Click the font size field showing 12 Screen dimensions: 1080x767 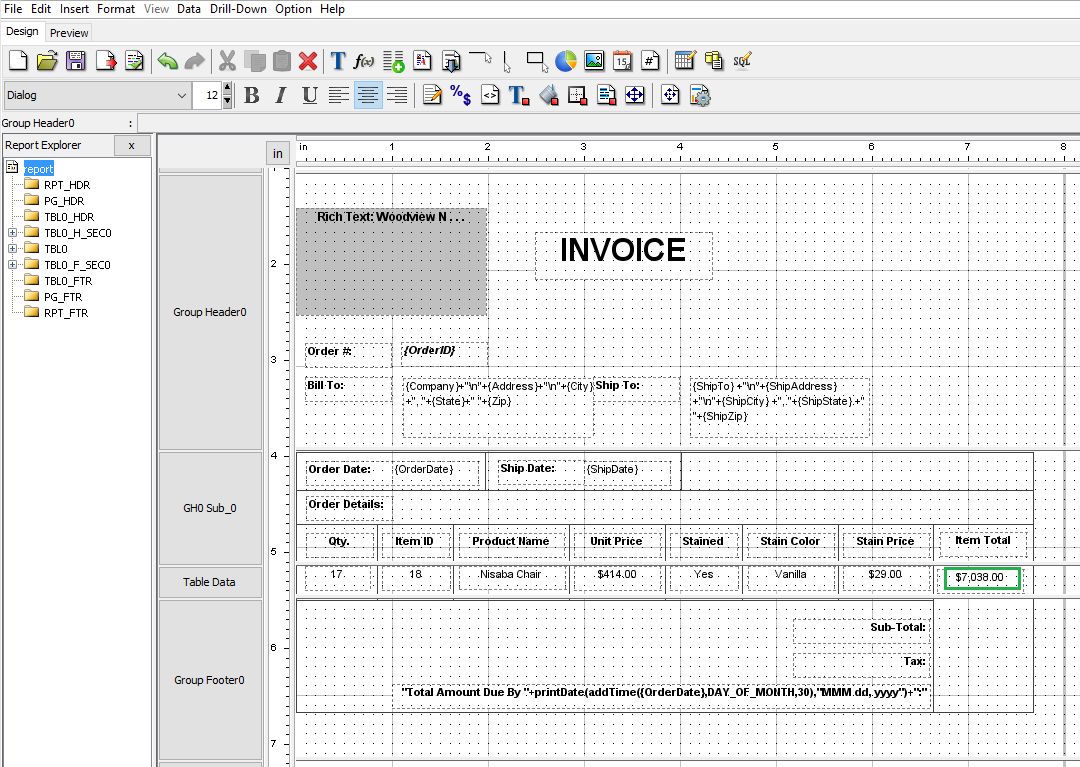208,95
